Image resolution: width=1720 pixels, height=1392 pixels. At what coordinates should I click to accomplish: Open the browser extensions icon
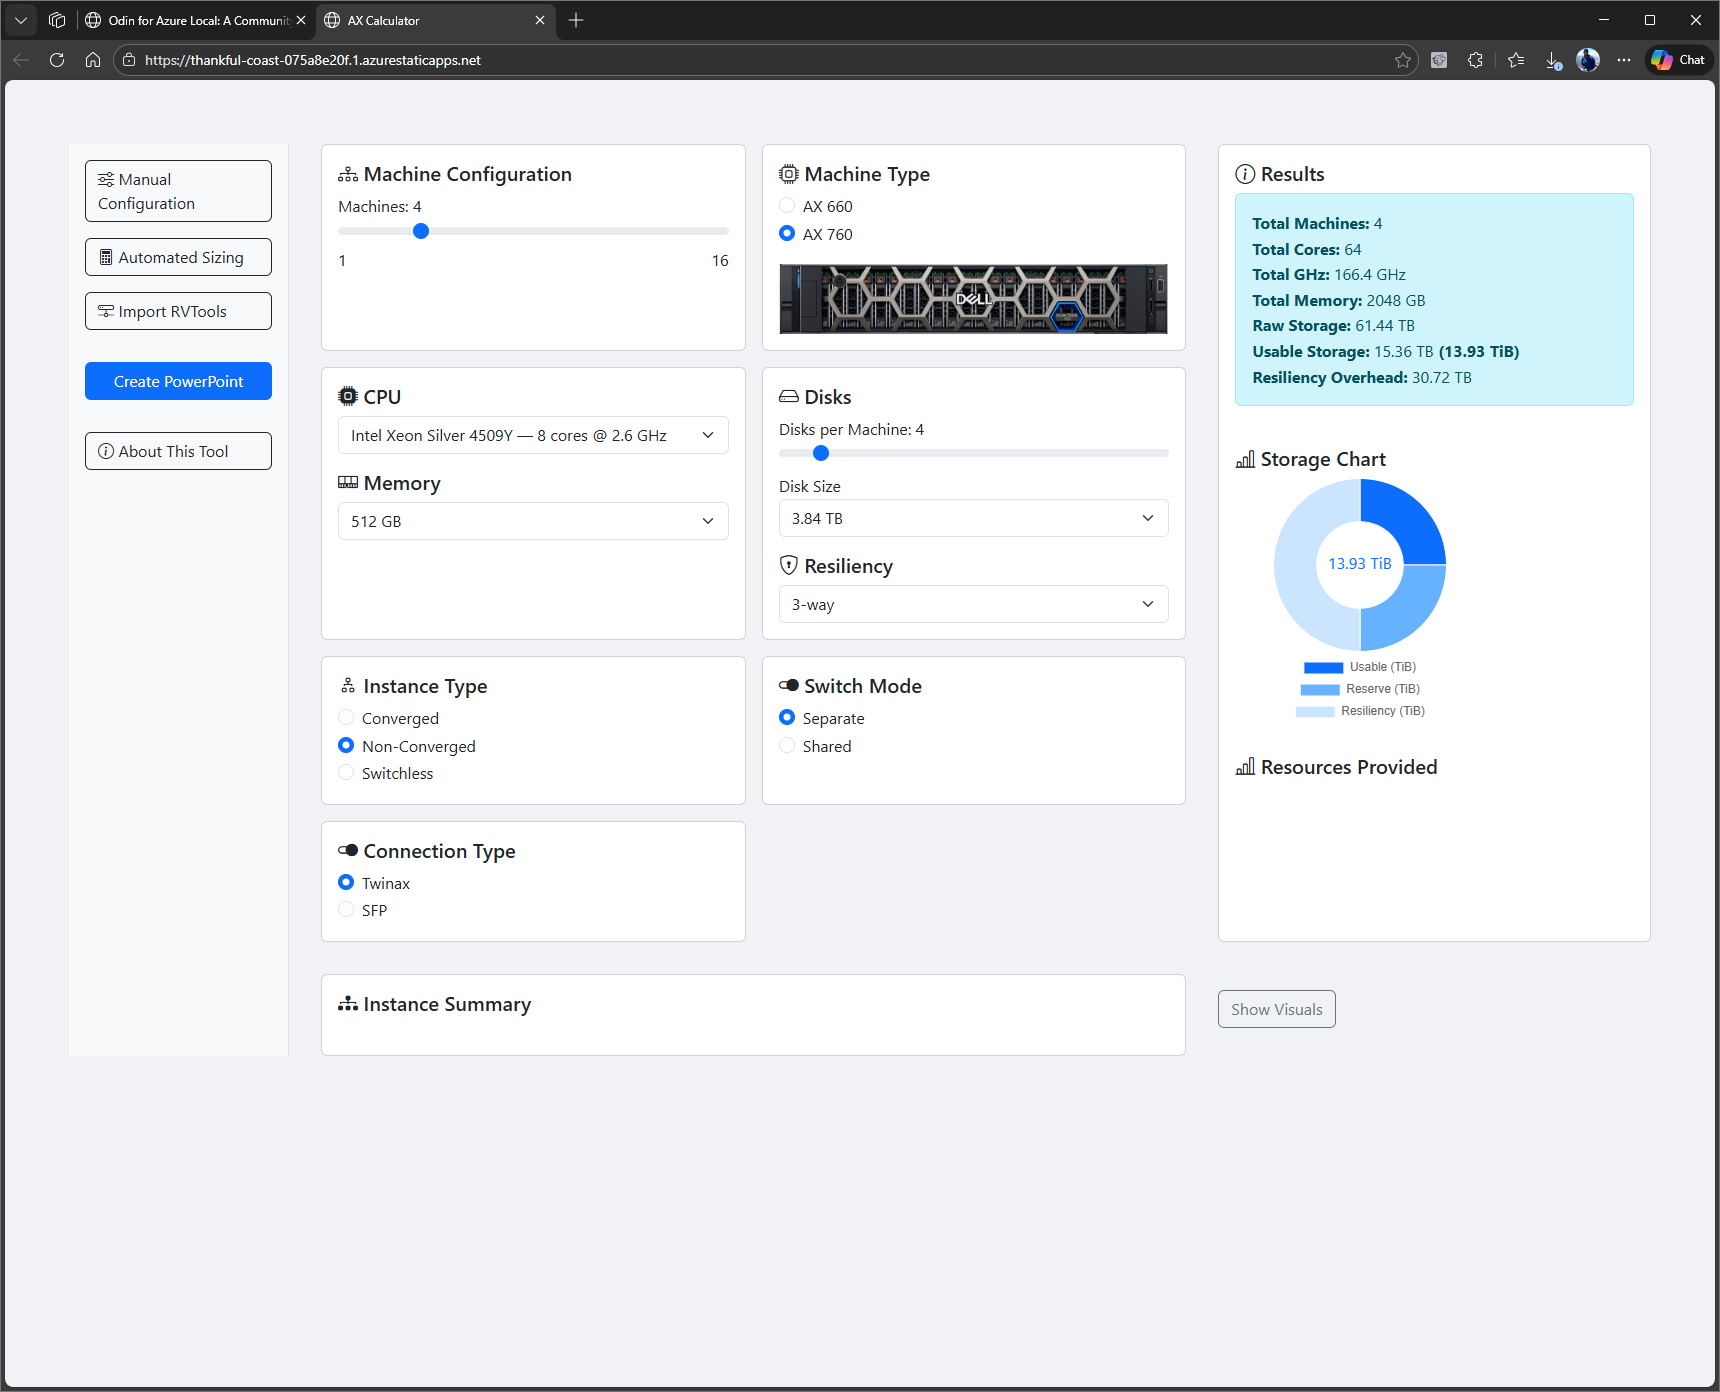(1475, 60)
